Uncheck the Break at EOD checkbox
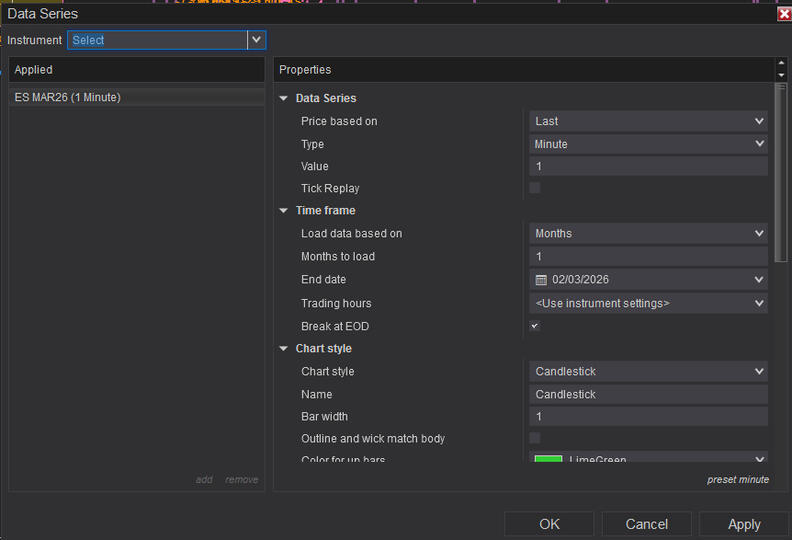The width and height of the screenshot is (792, 540). (535, 326)
